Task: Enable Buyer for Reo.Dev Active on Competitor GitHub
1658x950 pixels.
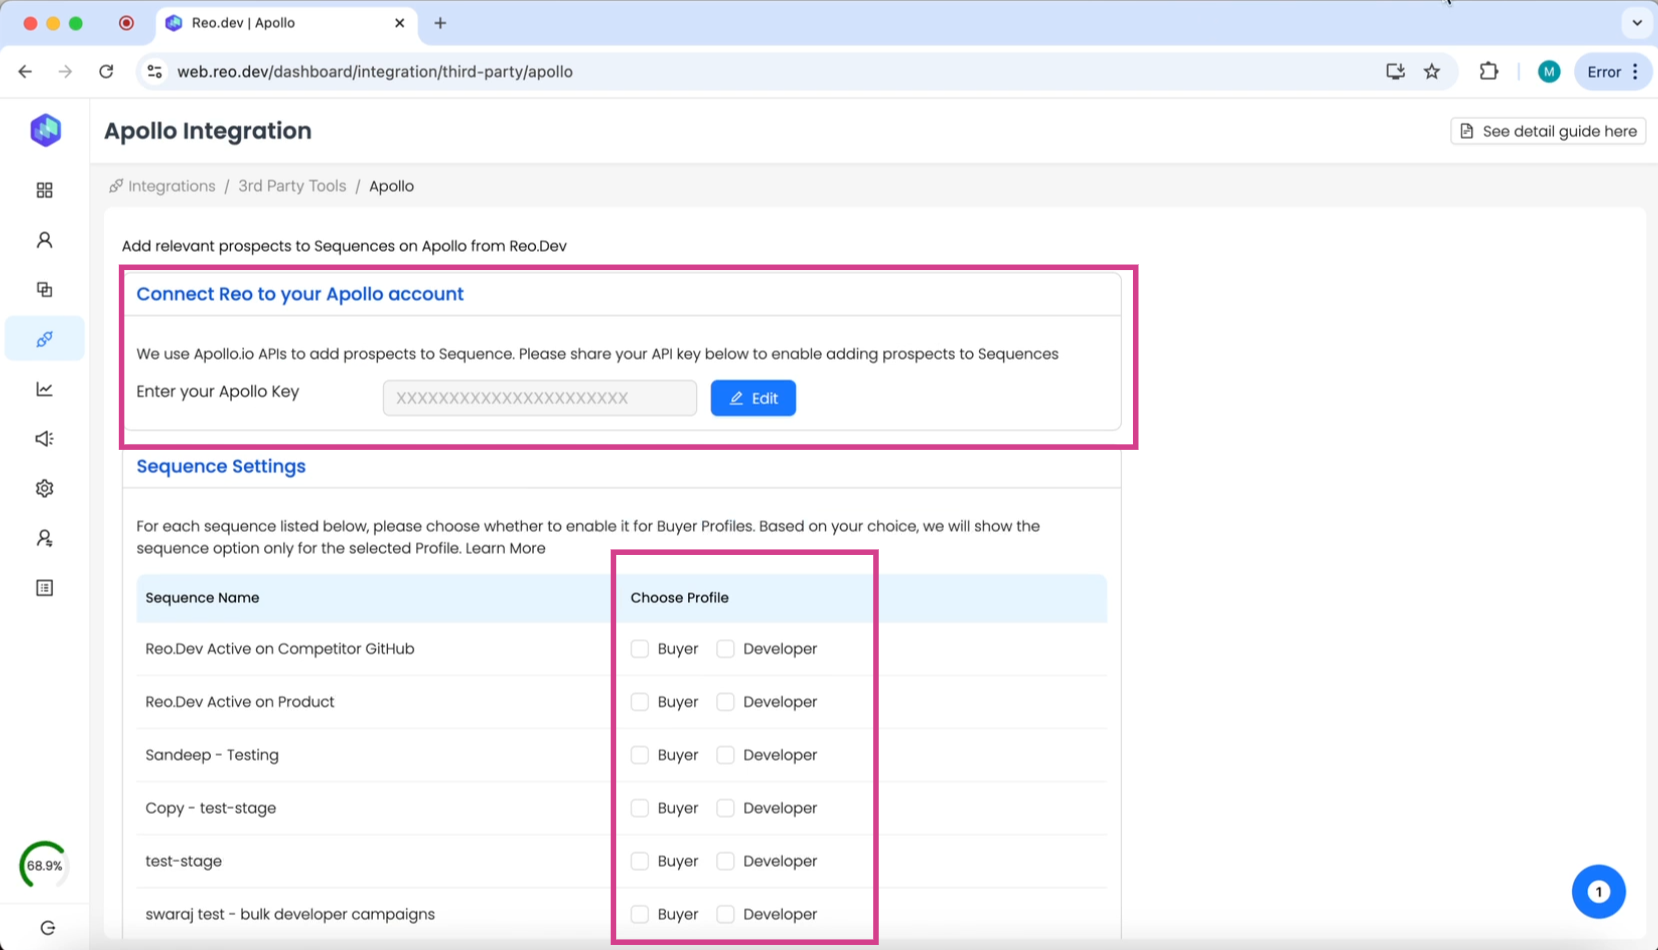Action: pyautogui.click(x=640, y=649)
